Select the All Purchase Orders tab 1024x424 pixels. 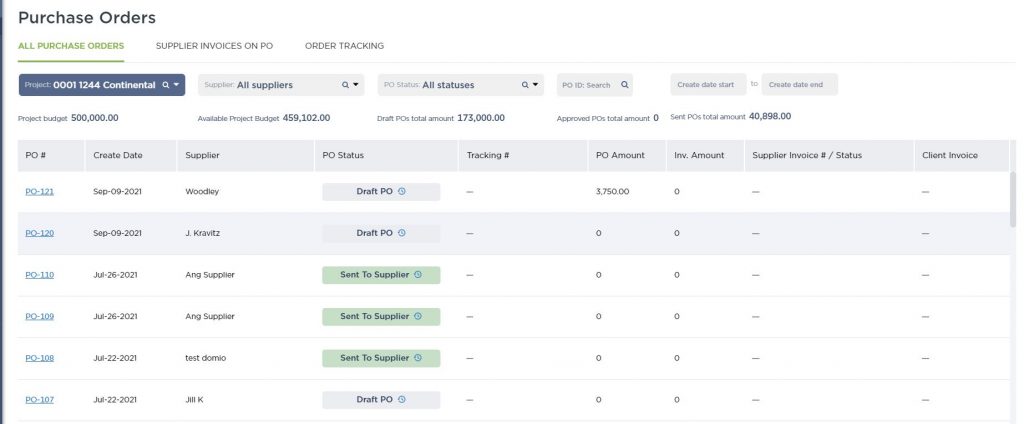[71, 46]
